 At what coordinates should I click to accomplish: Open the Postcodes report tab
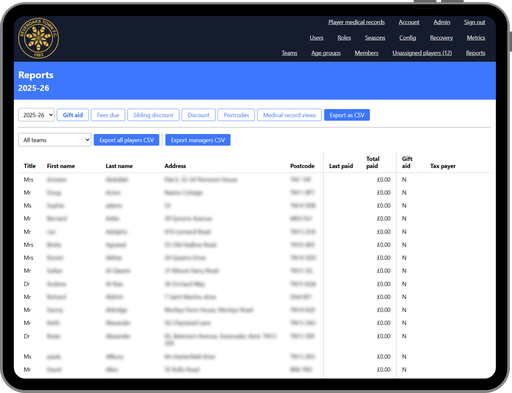click(x=236, y=115)
